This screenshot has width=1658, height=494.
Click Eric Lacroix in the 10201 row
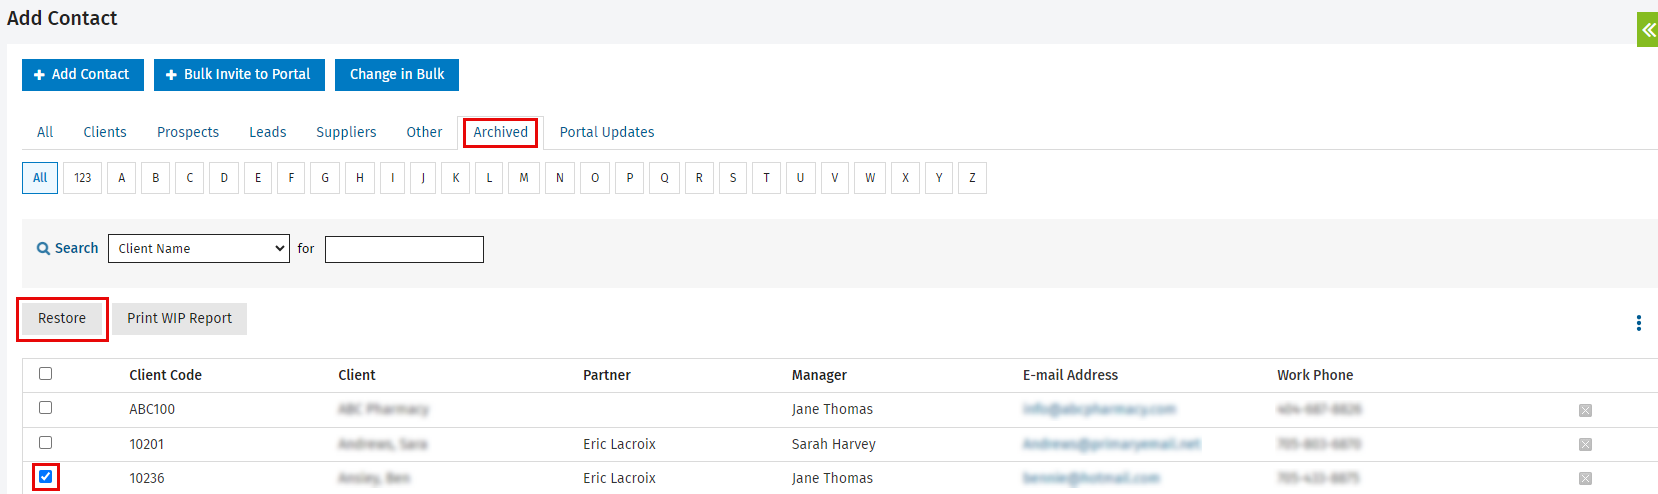(x=619, y=444)
